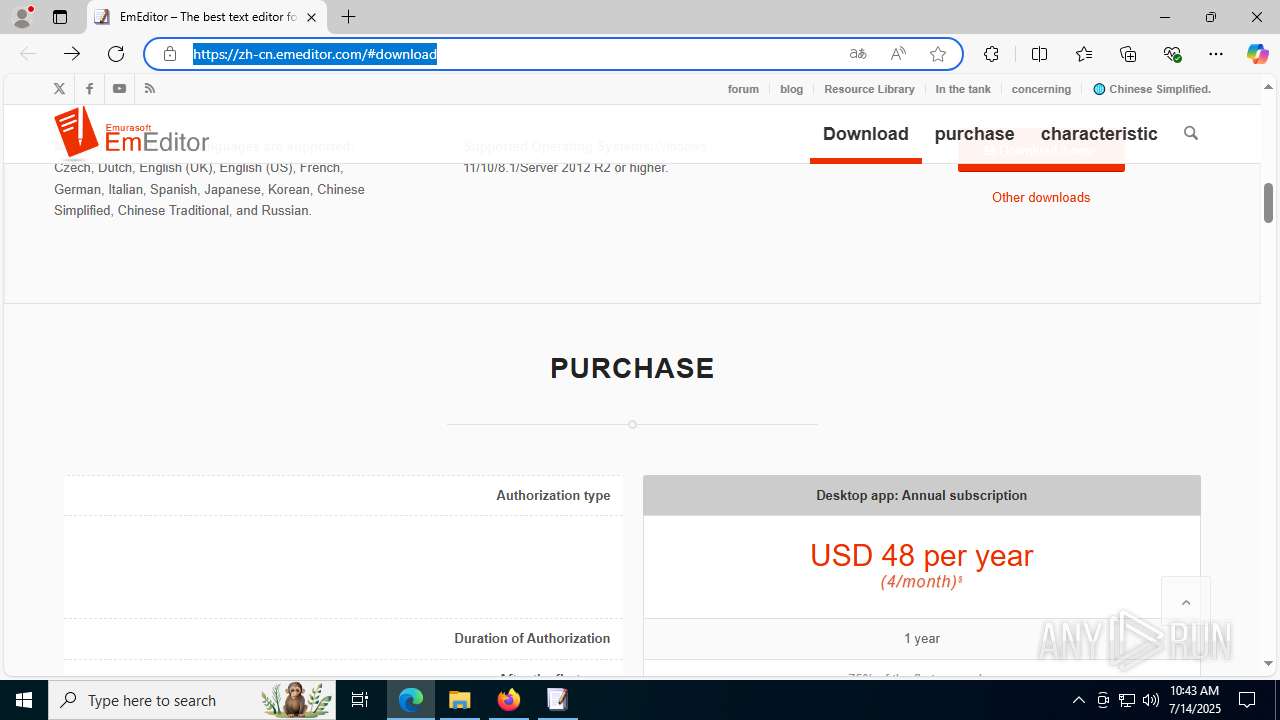Open Tab actions menu icon
This screenshot has height=720, width=1280.
(x=60, y=17)
